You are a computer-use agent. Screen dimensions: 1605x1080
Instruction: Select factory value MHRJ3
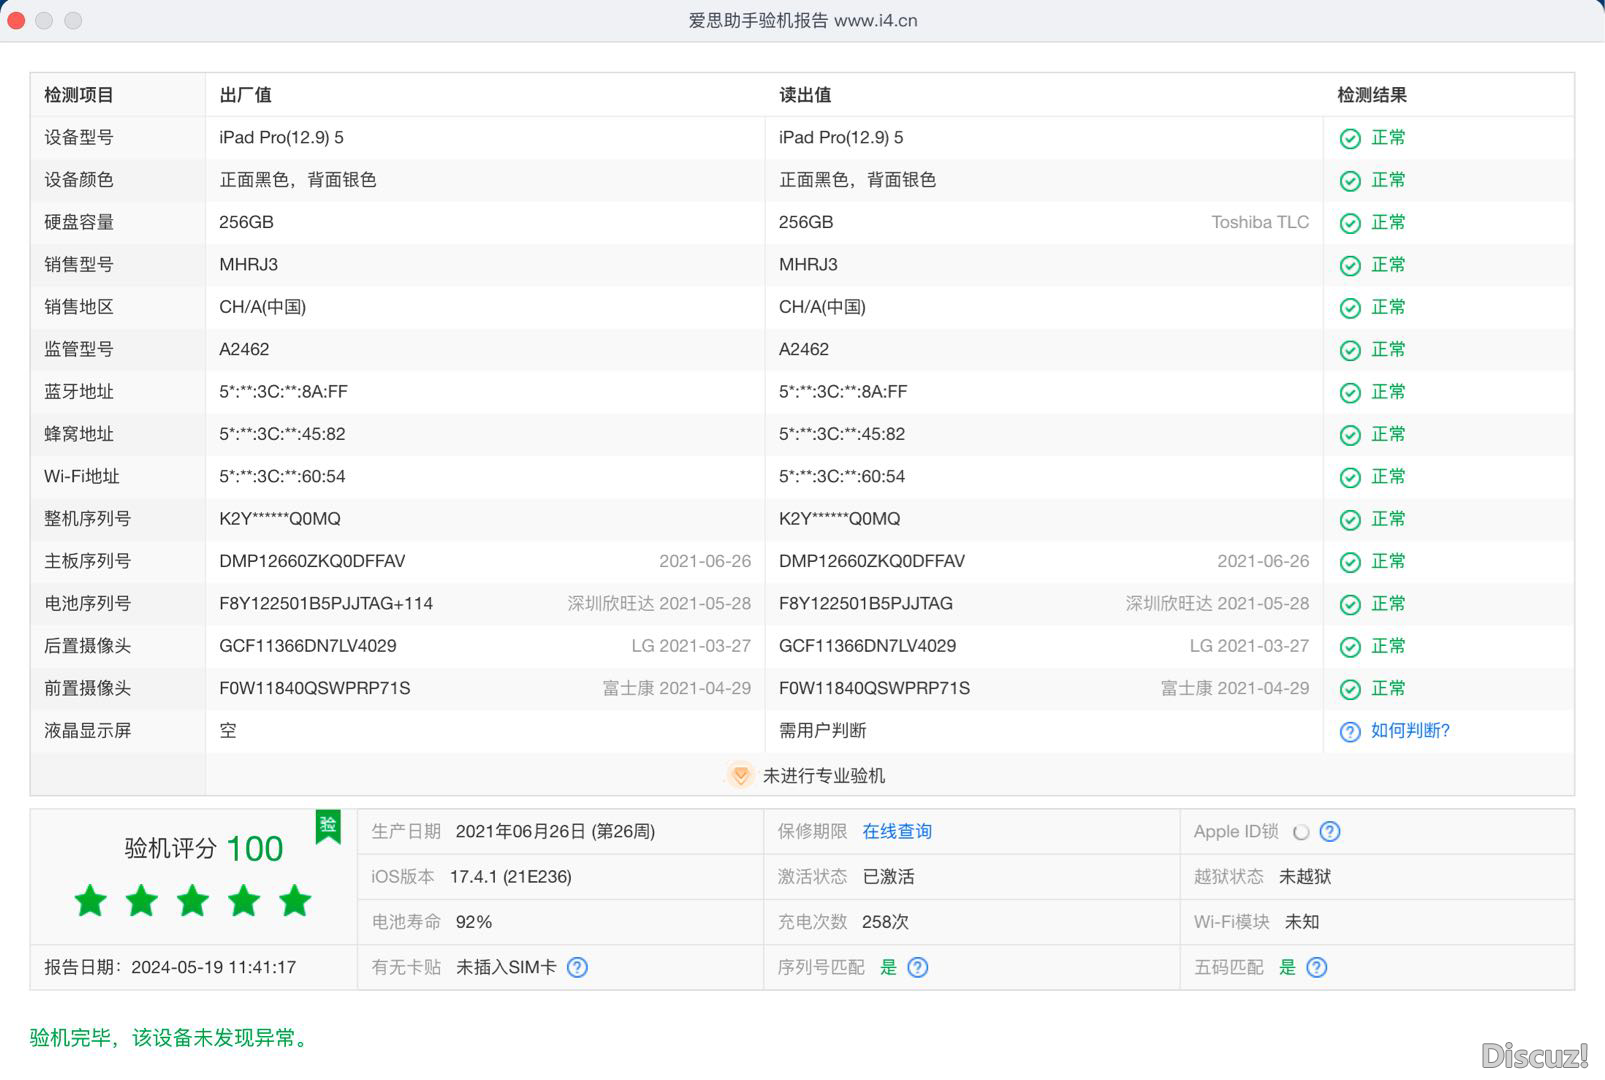tap(249, 264)
